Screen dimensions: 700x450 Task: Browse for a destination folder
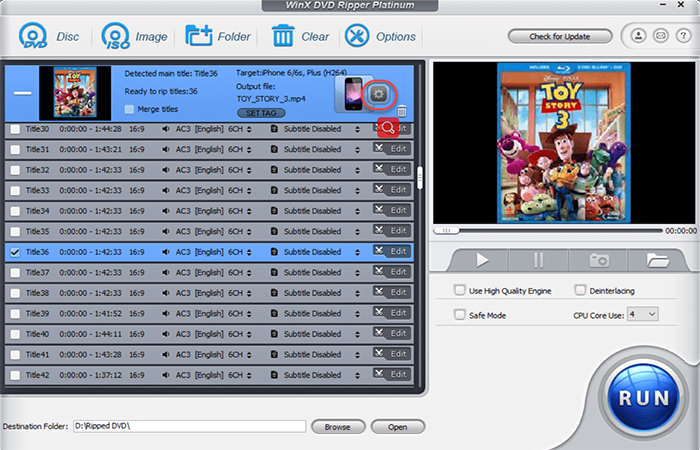tap(338, 427)
